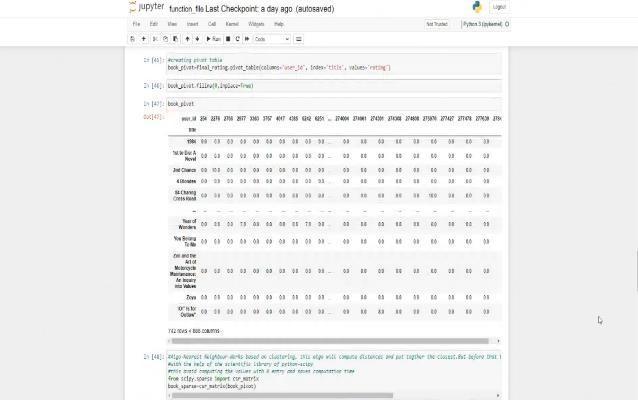The width and height of the screenshot is (638, 400).
Task: Move selected cell down
Action: pyautogui.click(x=197, y=39)
